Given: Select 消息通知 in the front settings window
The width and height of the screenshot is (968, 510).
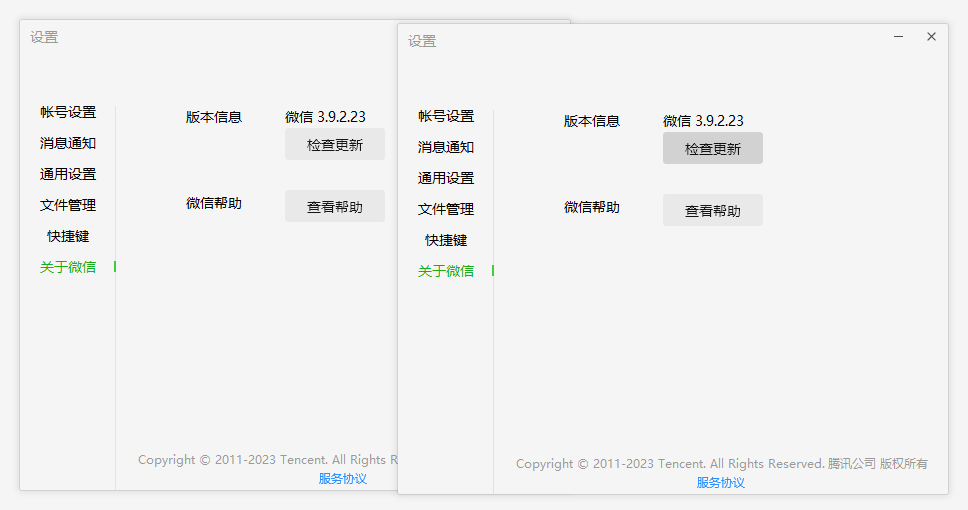Looking at the screenshot, I should point(446,147).
